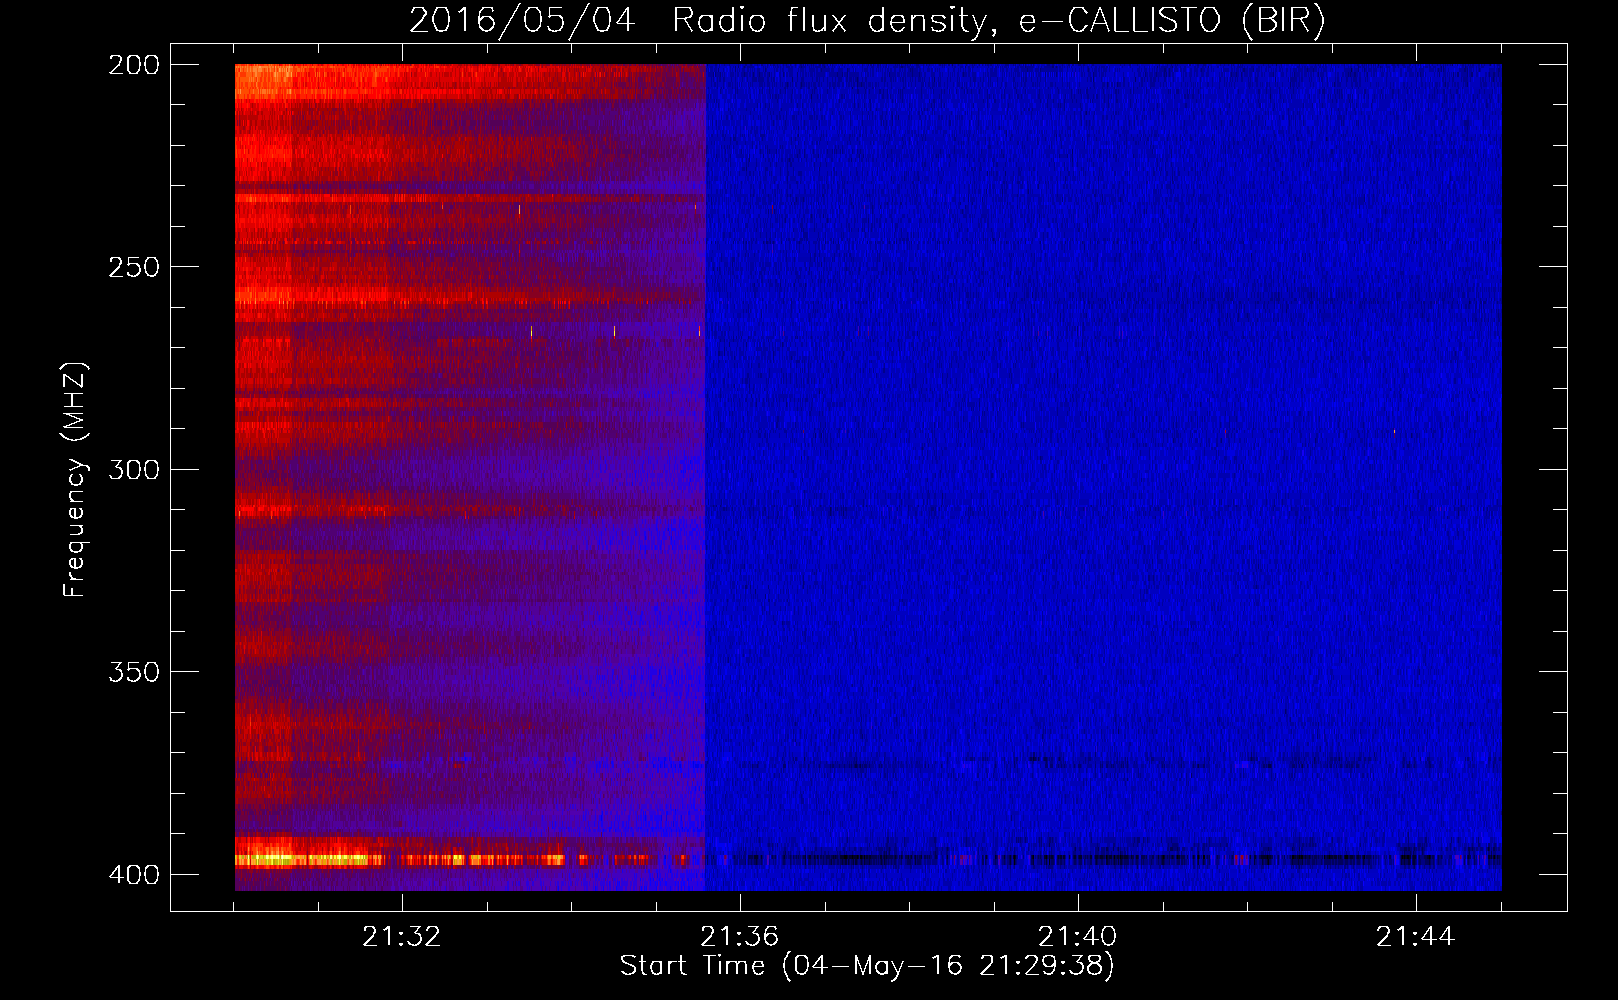Click the 21:36 time tick label
This screenshot has width=1618, height=1000.
pyautogui.click(x=739, y=937)
